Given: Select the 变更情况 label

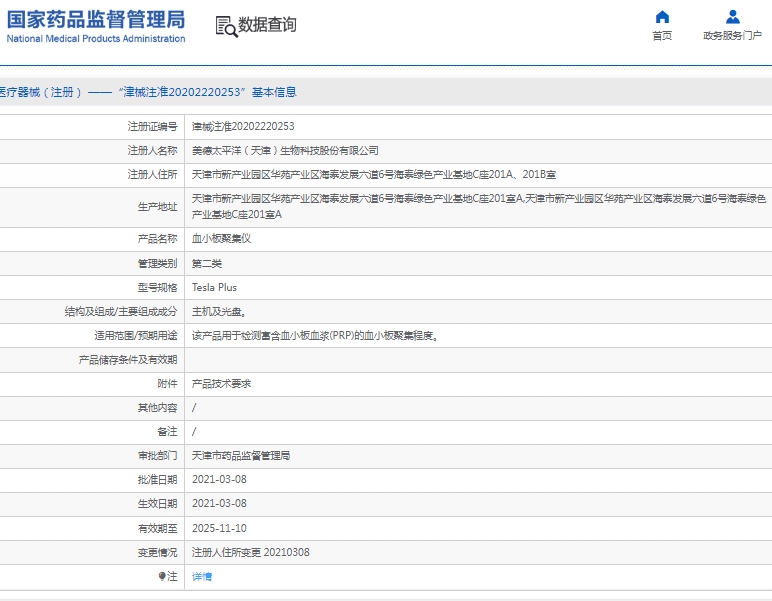Looking at the screenshot, I should [158, 552].
